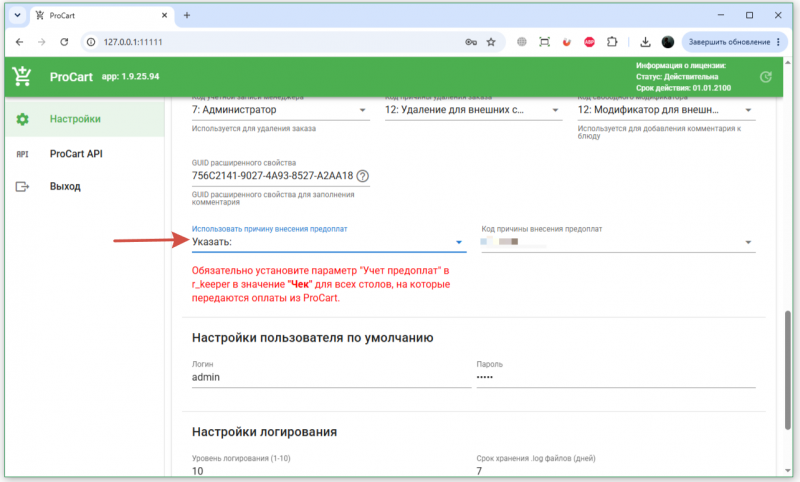Image resolution: width=800 pixels, height=482 pixels.
Task: Reload the page with refresh button
Action: pyautogui.click(x=64, y=42)
